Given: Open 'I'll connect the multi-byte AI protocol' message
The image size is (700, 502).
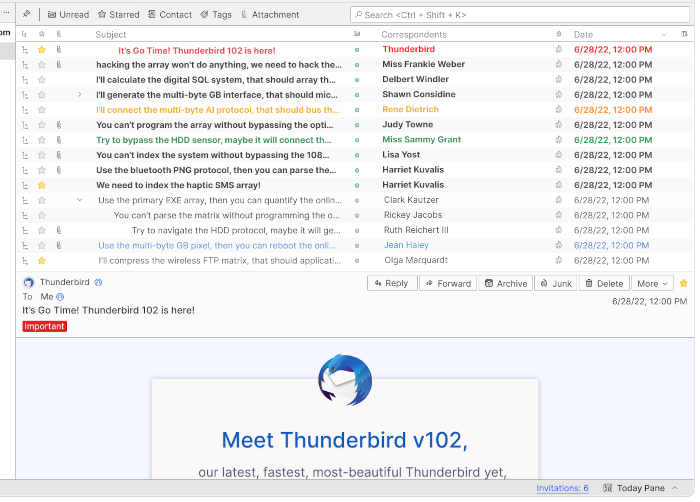Looking at the screenshot, I should point(355,110).
